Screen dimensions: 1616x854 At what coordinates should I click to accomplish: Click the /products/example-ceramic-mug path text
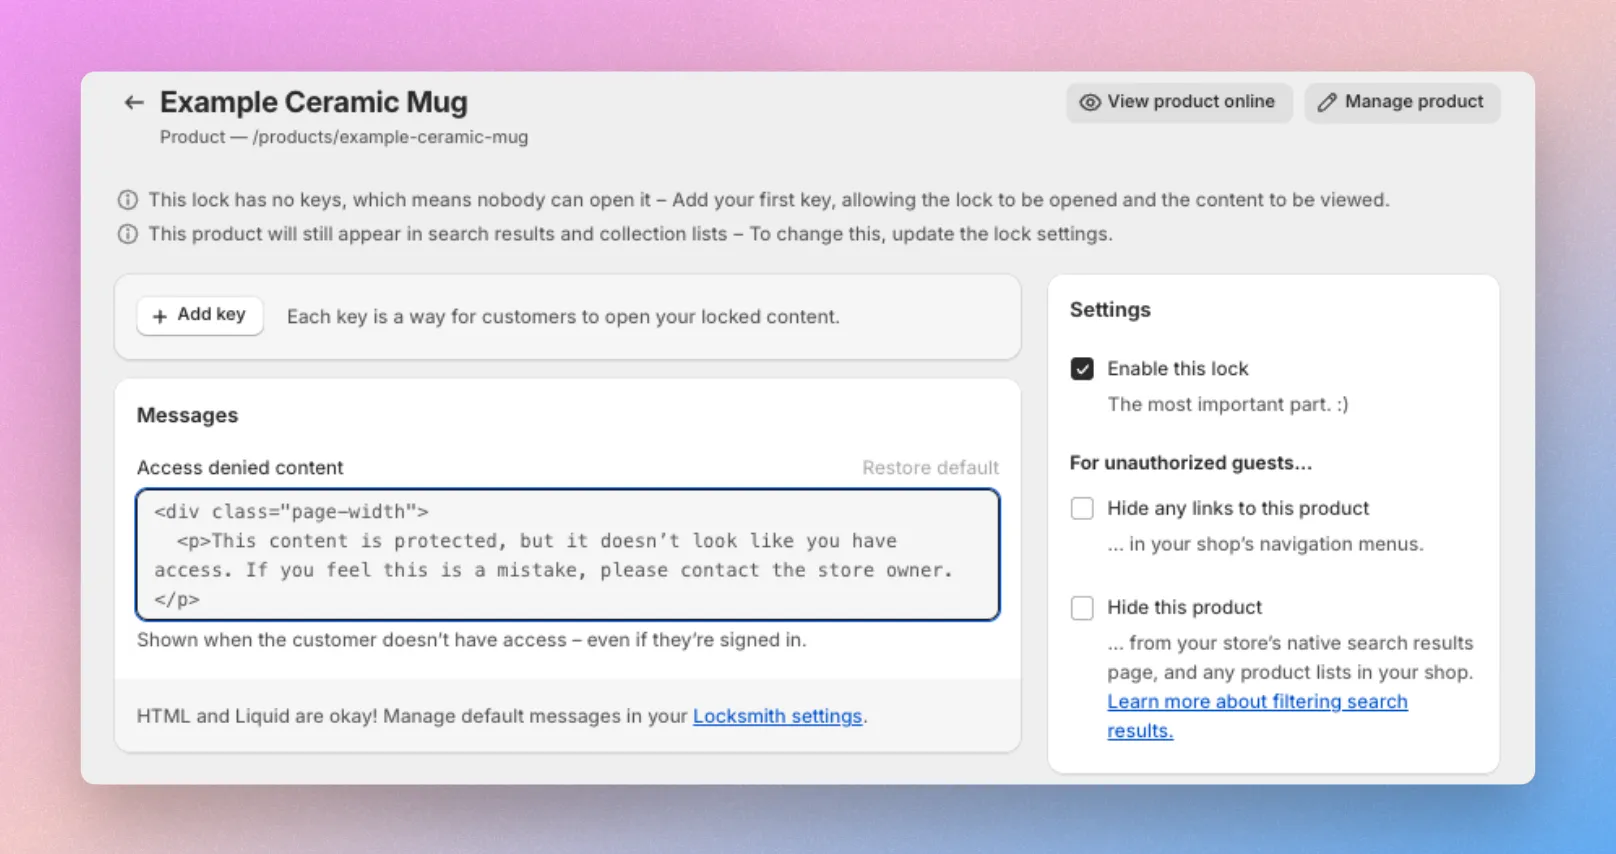pos(390,137)
